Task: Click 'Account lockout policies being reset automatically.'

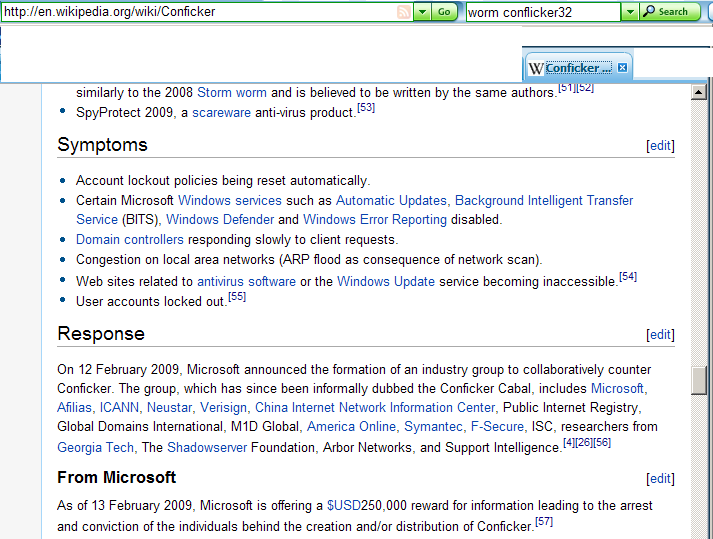Action: (223, 181)
